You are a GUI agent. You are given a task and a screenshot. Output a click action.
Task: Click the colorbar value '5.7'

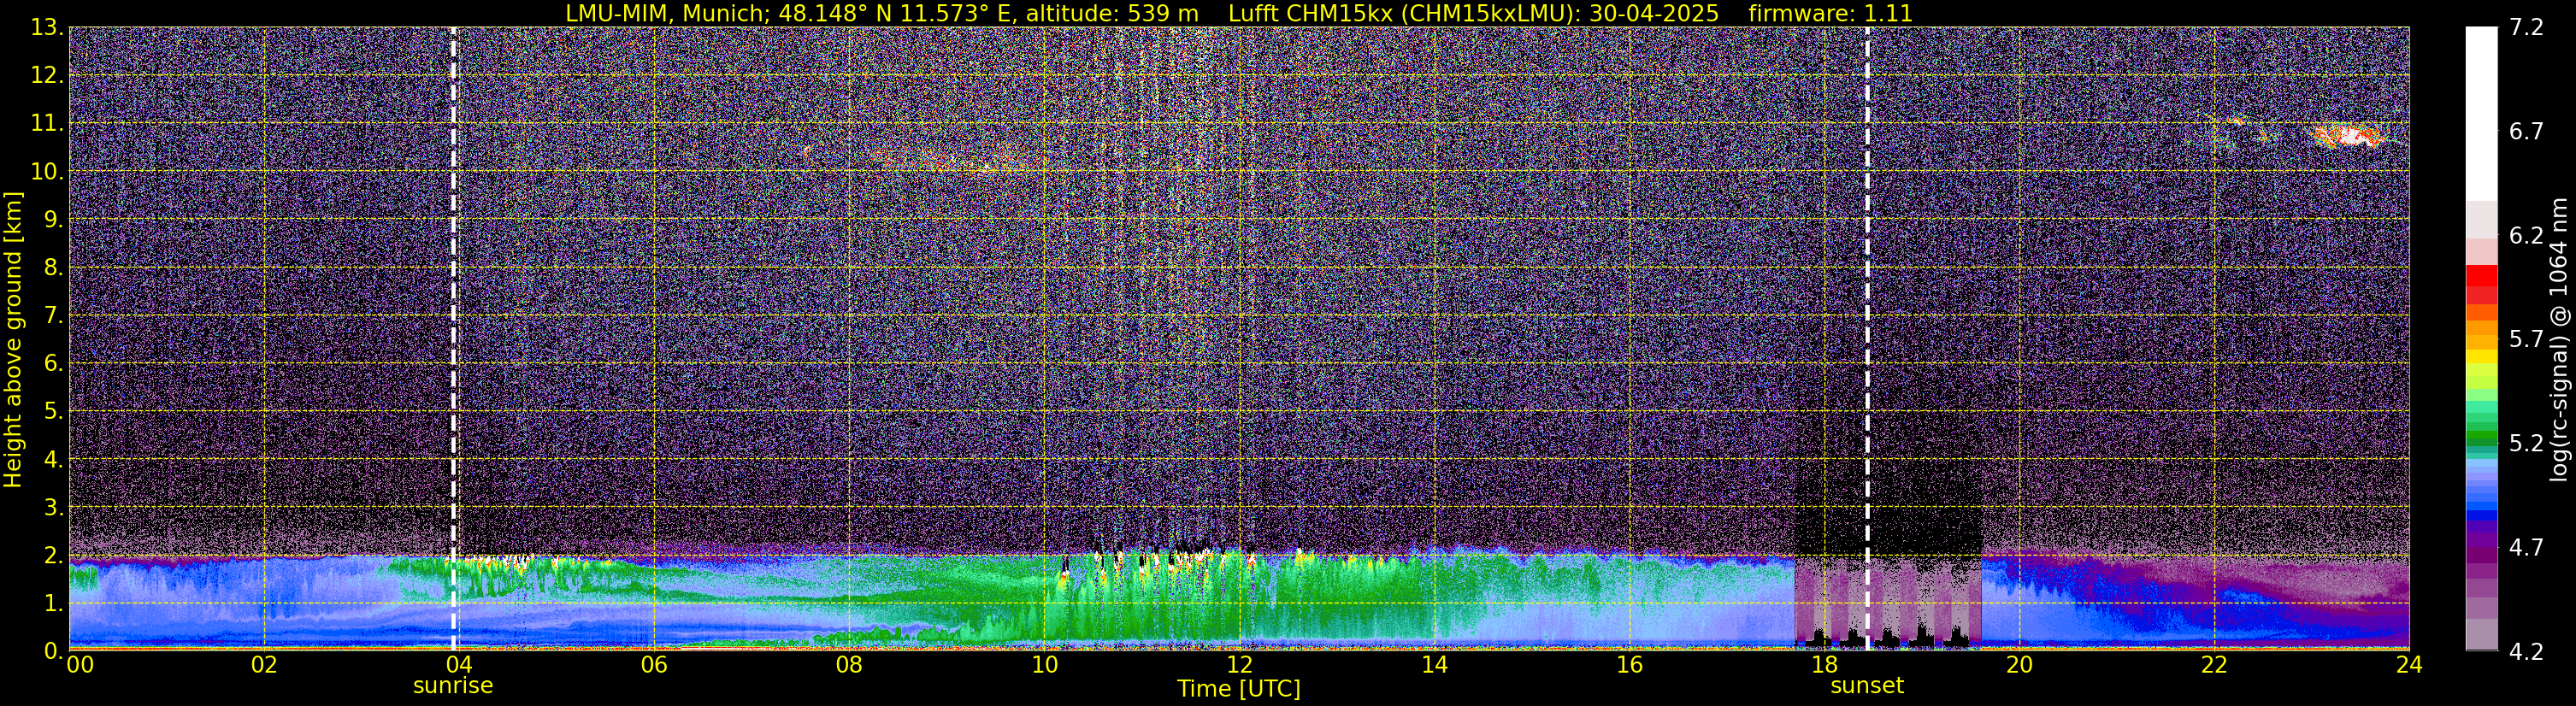[x=2526, y=340]
